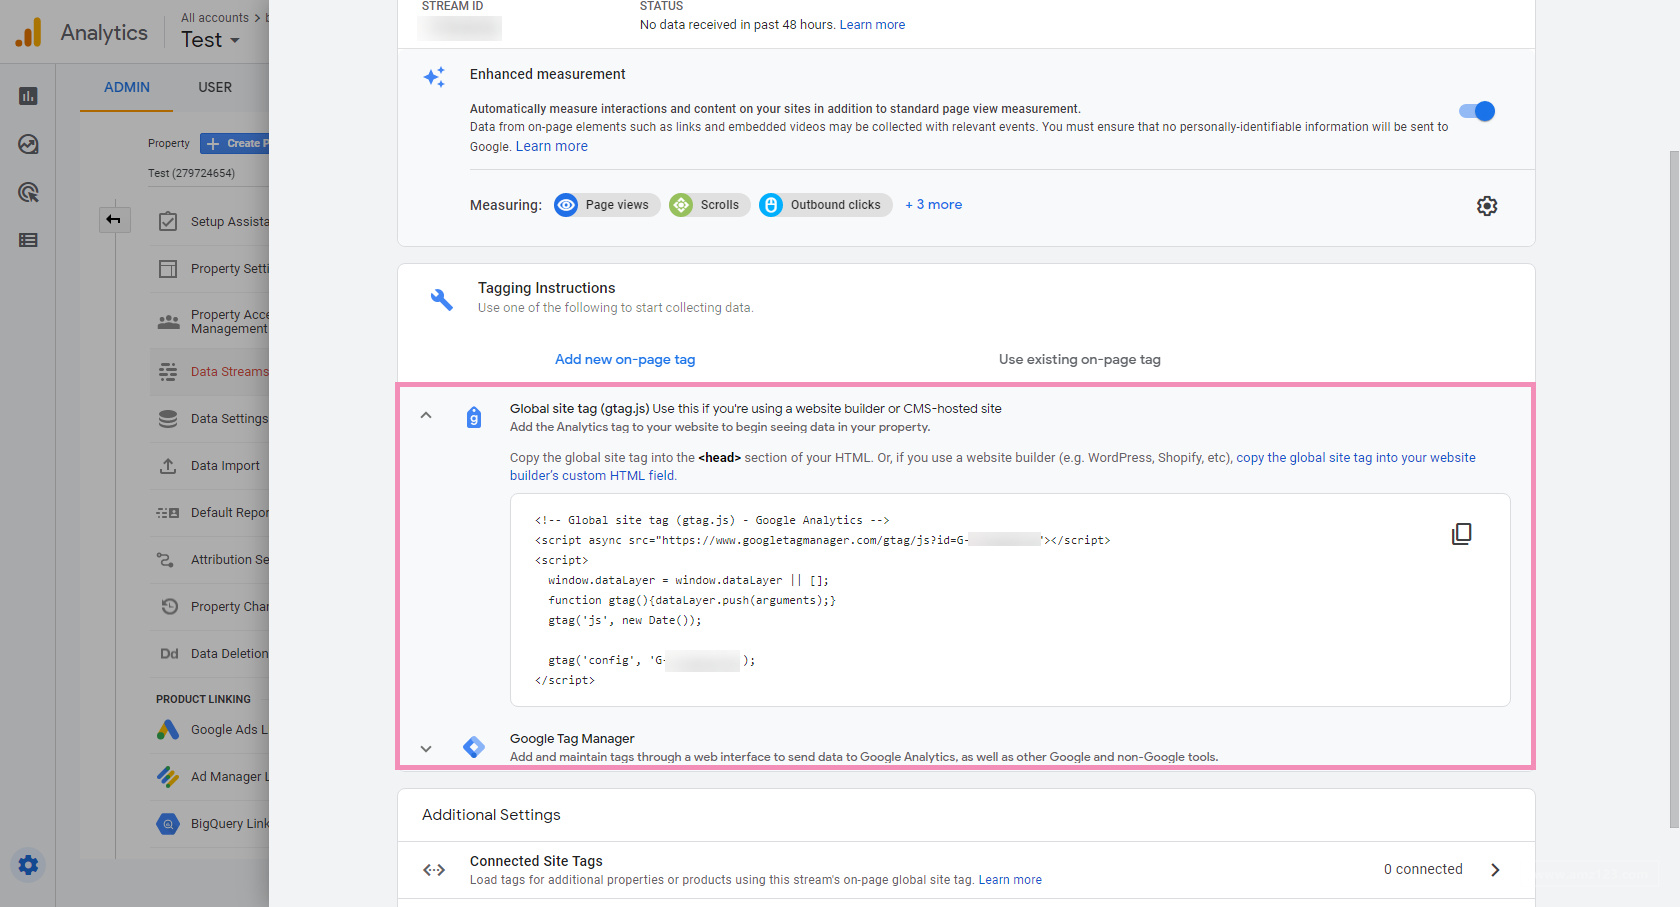Viewport: 1680px width, 907px height.
Task: Open the Configure sidebar list icon
Action: 28,240
